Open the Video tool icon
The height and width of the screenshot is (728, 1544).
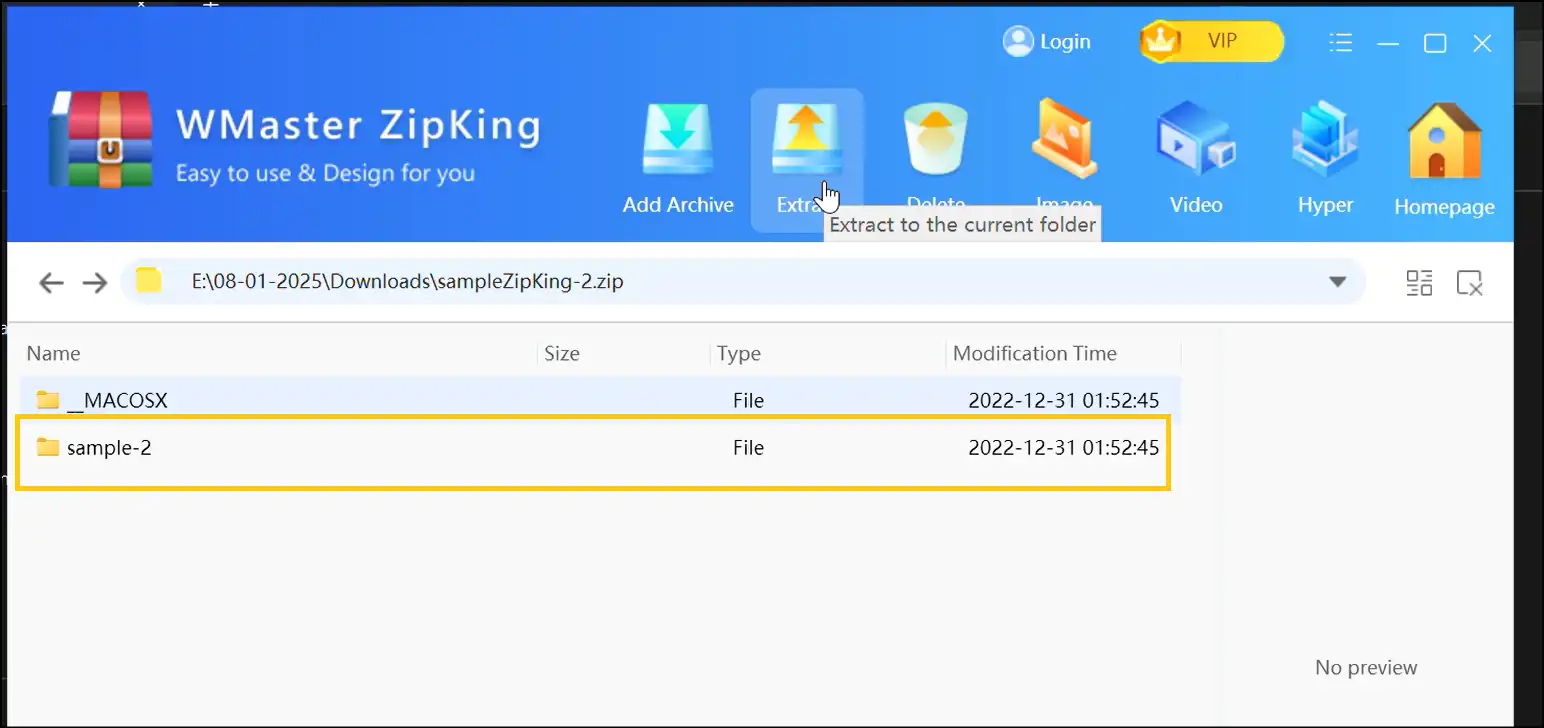point(1196,138)
